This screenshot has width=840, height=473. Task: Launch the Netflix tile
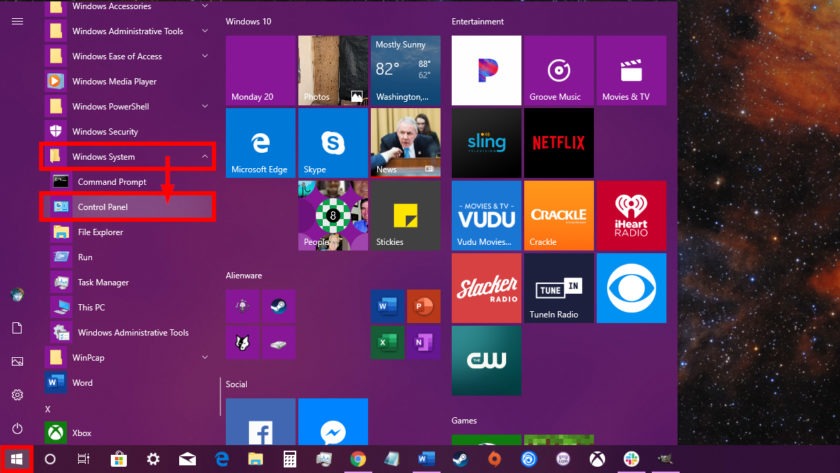coord(558,143)
